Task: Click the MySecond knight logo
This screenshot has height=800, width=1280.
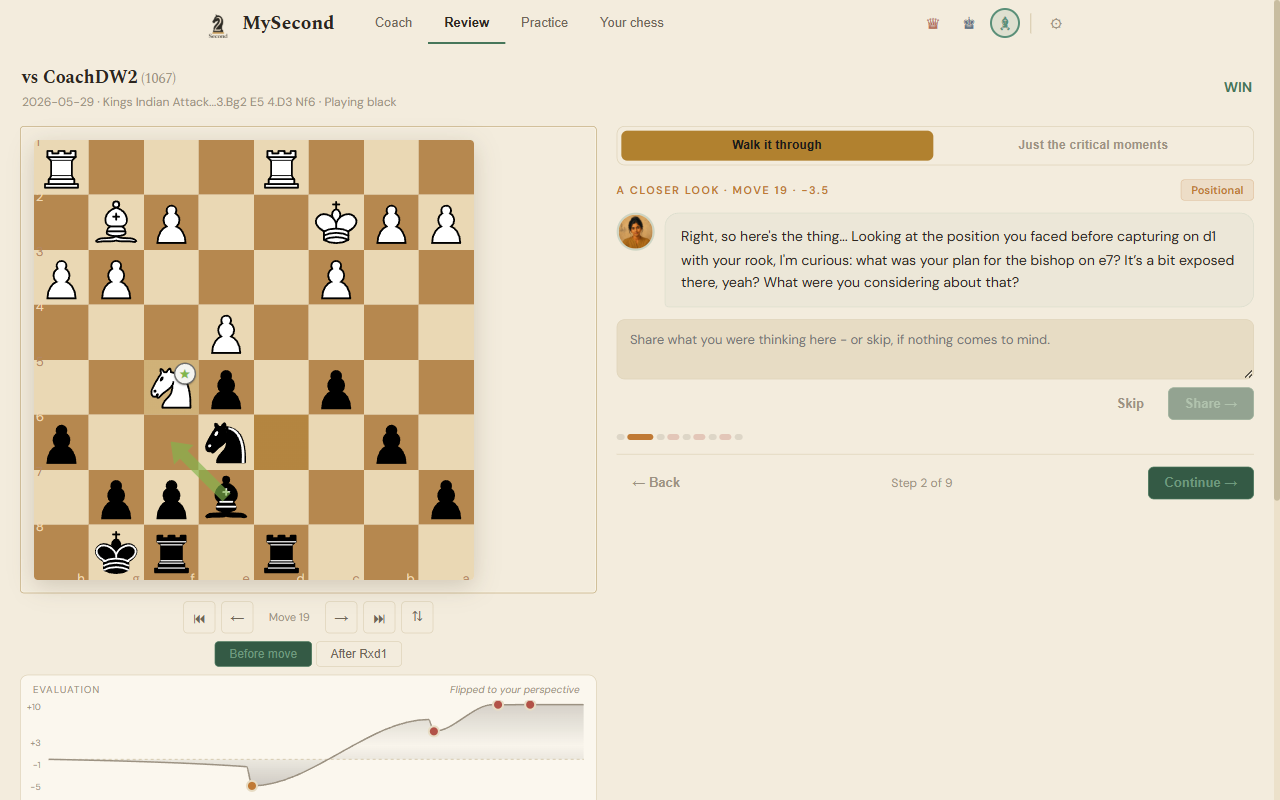Action: point(218,25)
